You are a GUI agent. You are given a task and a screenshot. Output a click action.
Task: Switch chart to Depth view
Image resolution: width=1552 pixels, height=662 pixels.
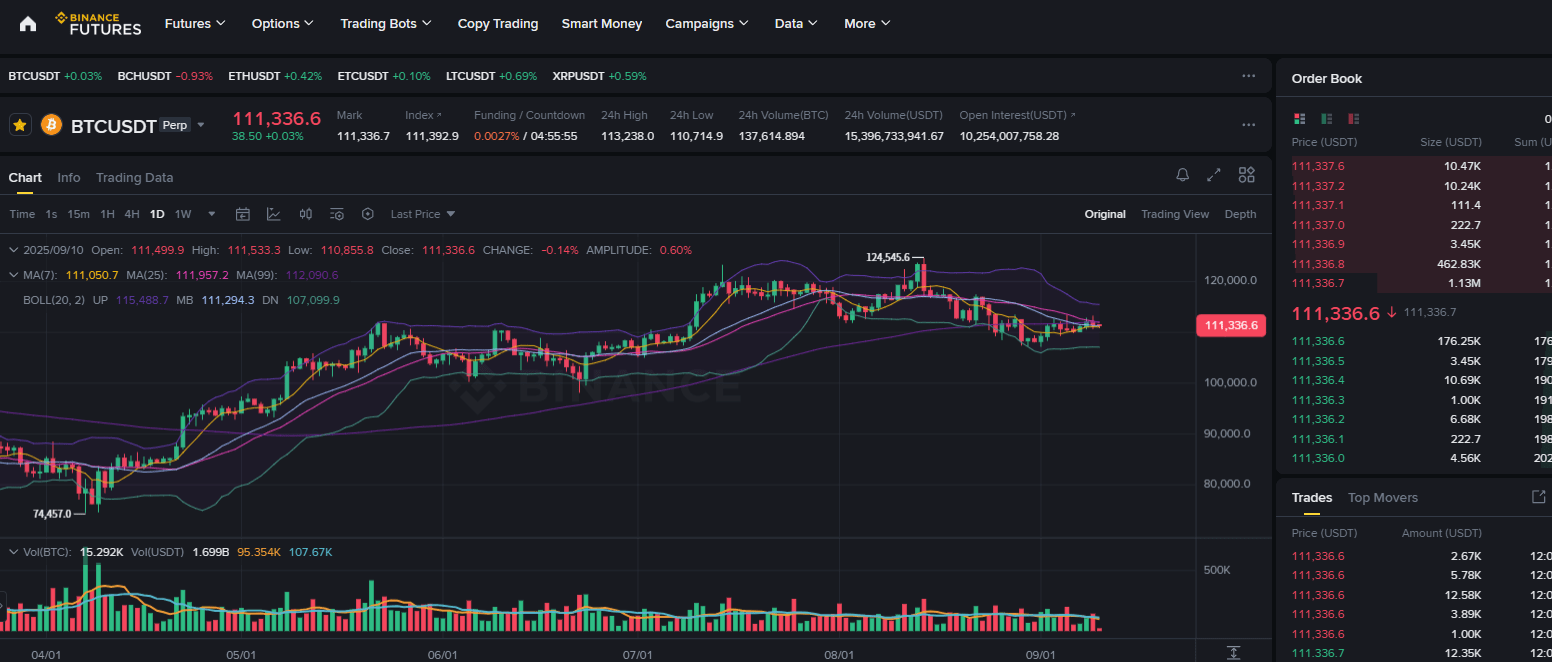1241,214
